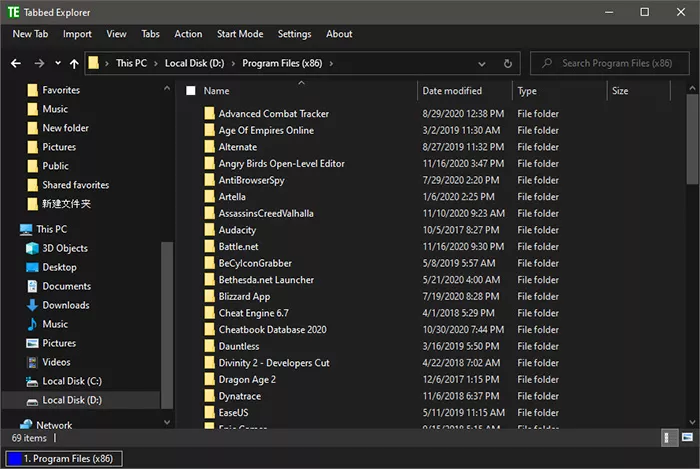700x469 pixels.
Task: Select the blue color swatch on tab
Action: click(x=15, y=459)
